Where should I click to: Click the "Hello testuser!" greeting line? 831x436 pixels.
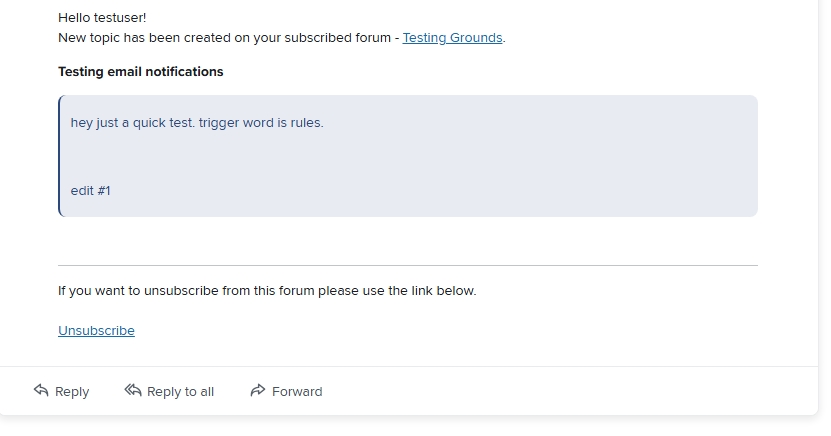point(102,18)
